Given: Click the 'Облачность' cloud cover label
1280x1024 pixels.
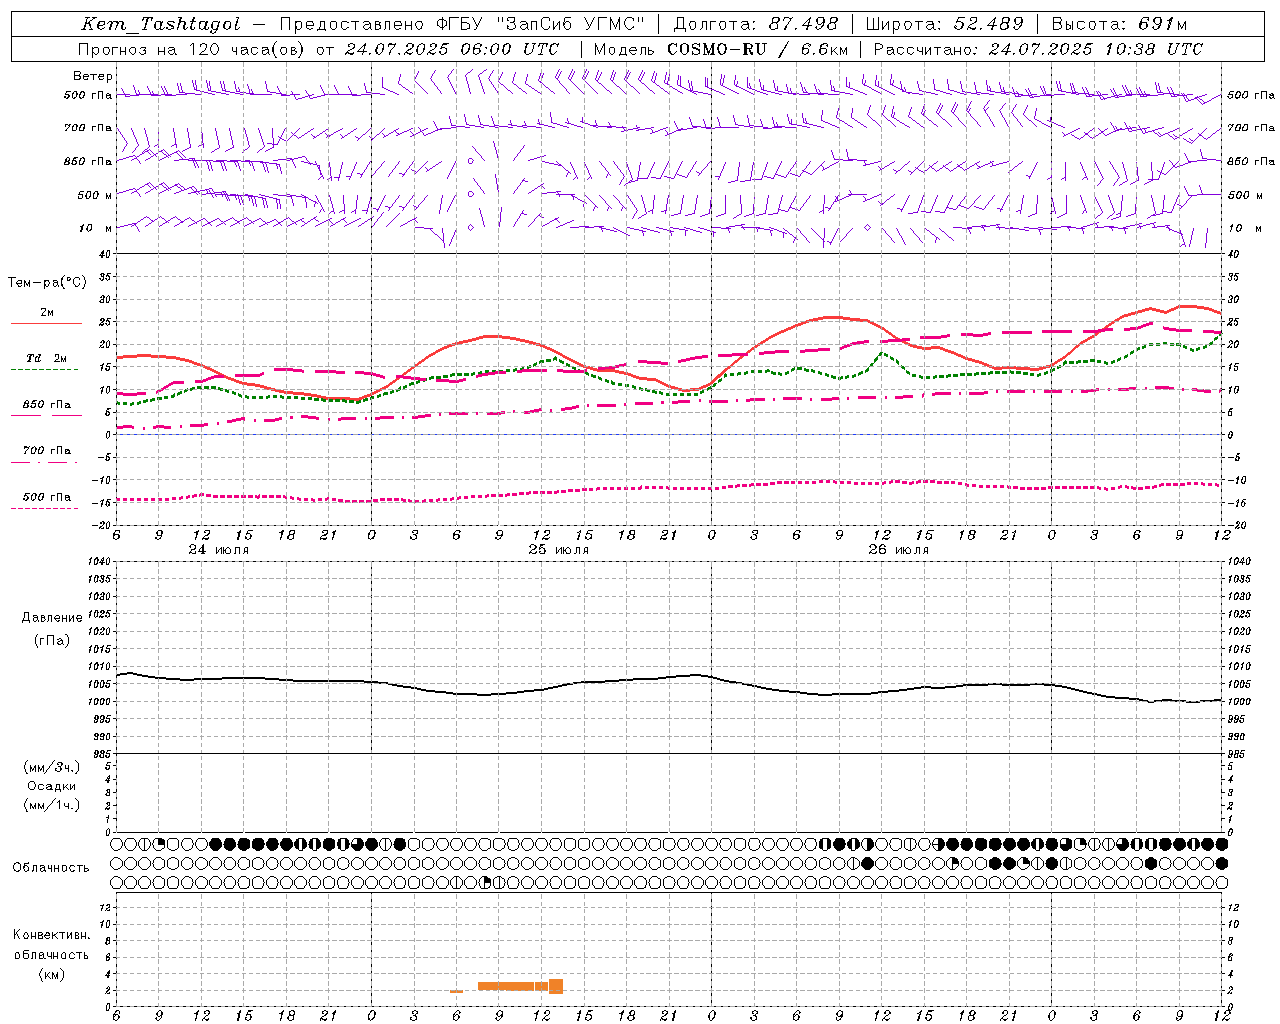Looking at the screenshot, I should click(51, 867).
